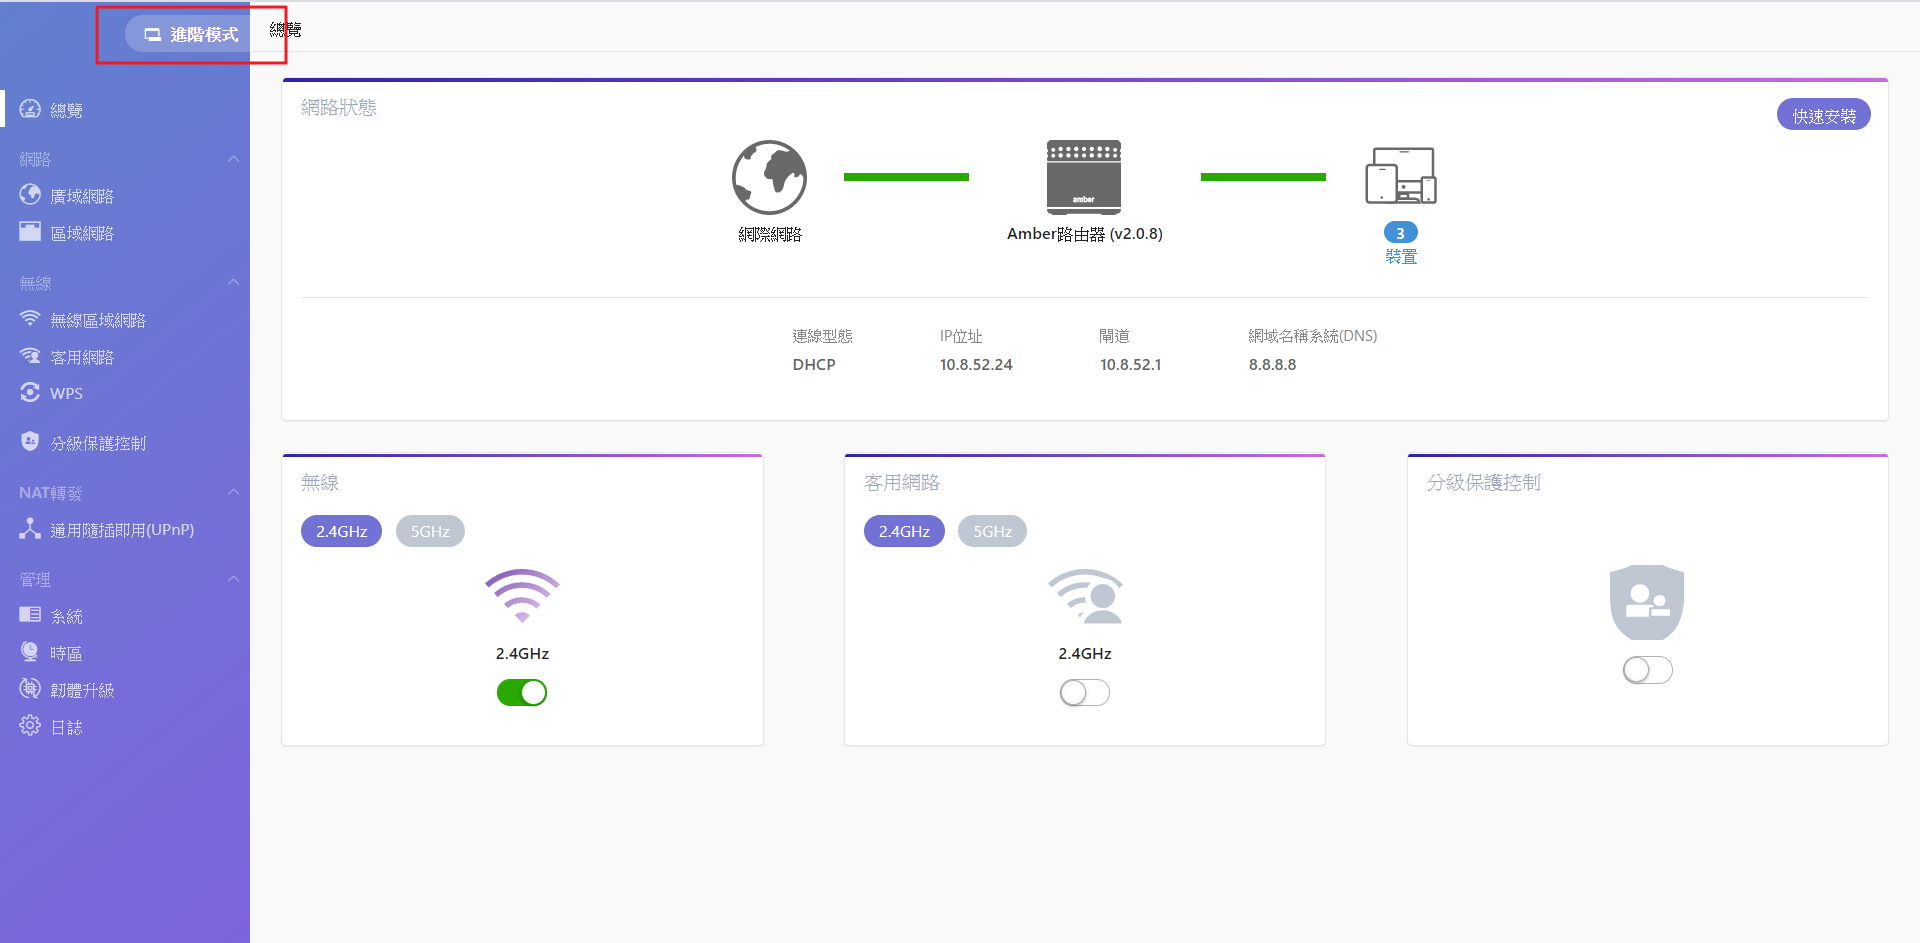Image resolution: width=1920 pixels, height=943 pixels.
Task: Open 分級保護控制 shield icon in sidebar
Action: (30, 441)
